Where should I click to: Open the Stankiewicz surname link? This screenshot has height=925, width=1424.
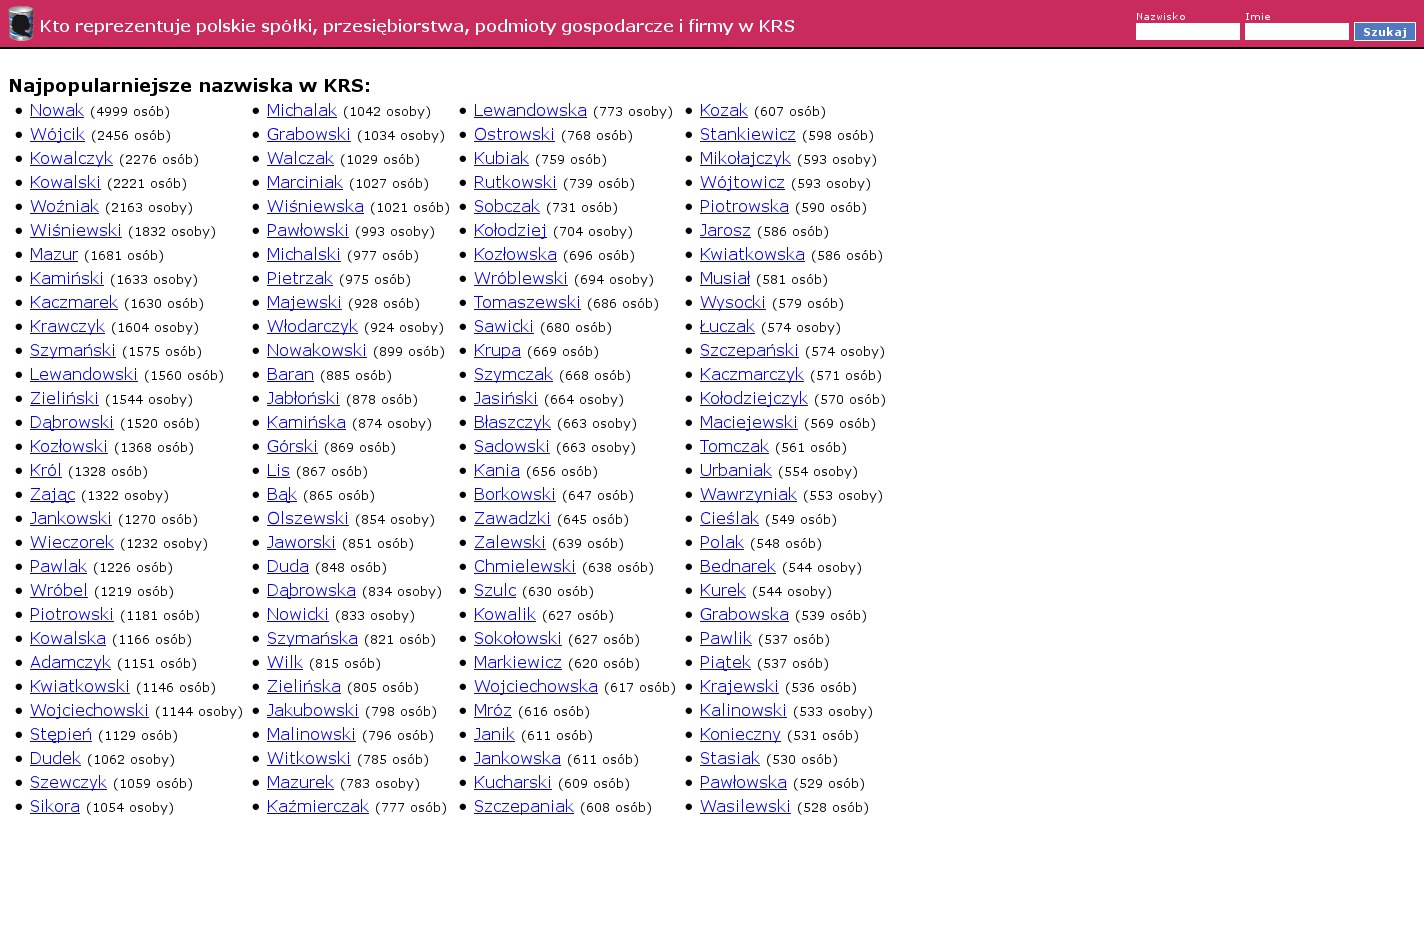[x=747, y=135]
